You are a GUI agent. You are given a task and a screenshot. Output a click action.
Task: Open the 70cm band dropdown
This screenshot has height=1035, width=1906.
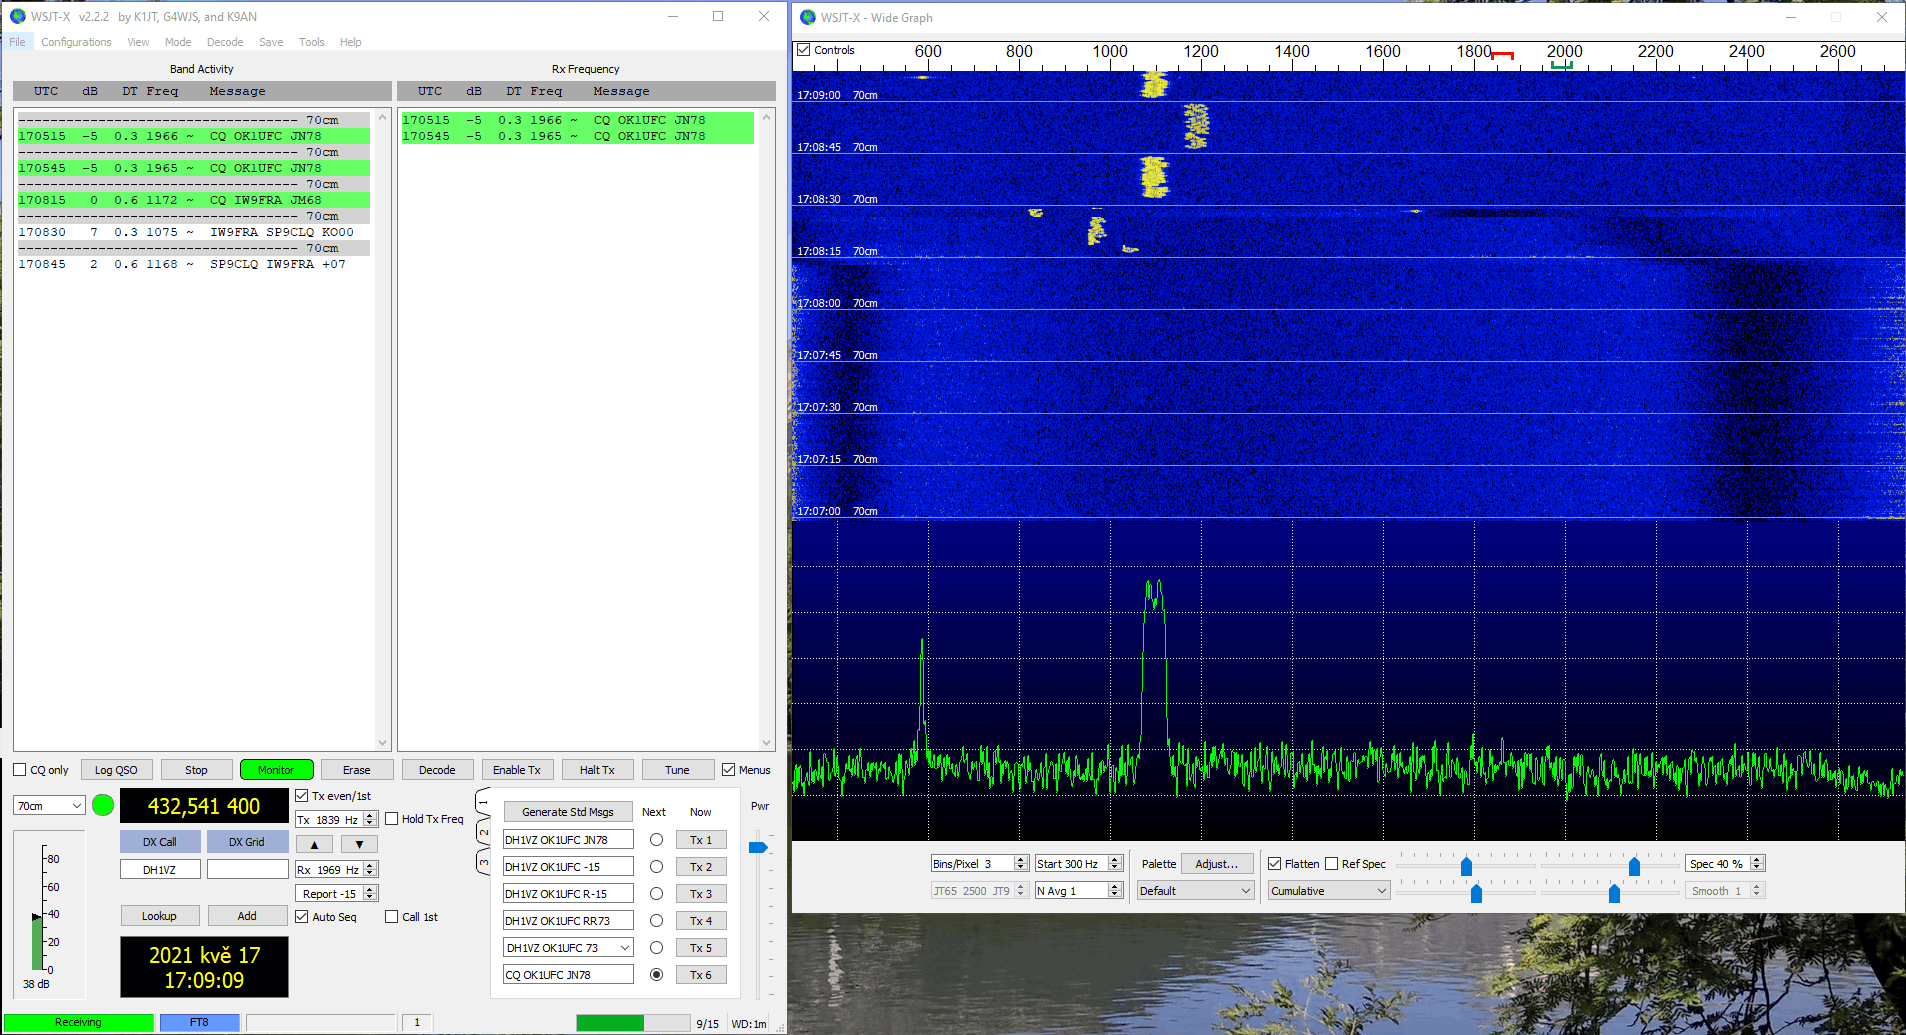point(49,806)
